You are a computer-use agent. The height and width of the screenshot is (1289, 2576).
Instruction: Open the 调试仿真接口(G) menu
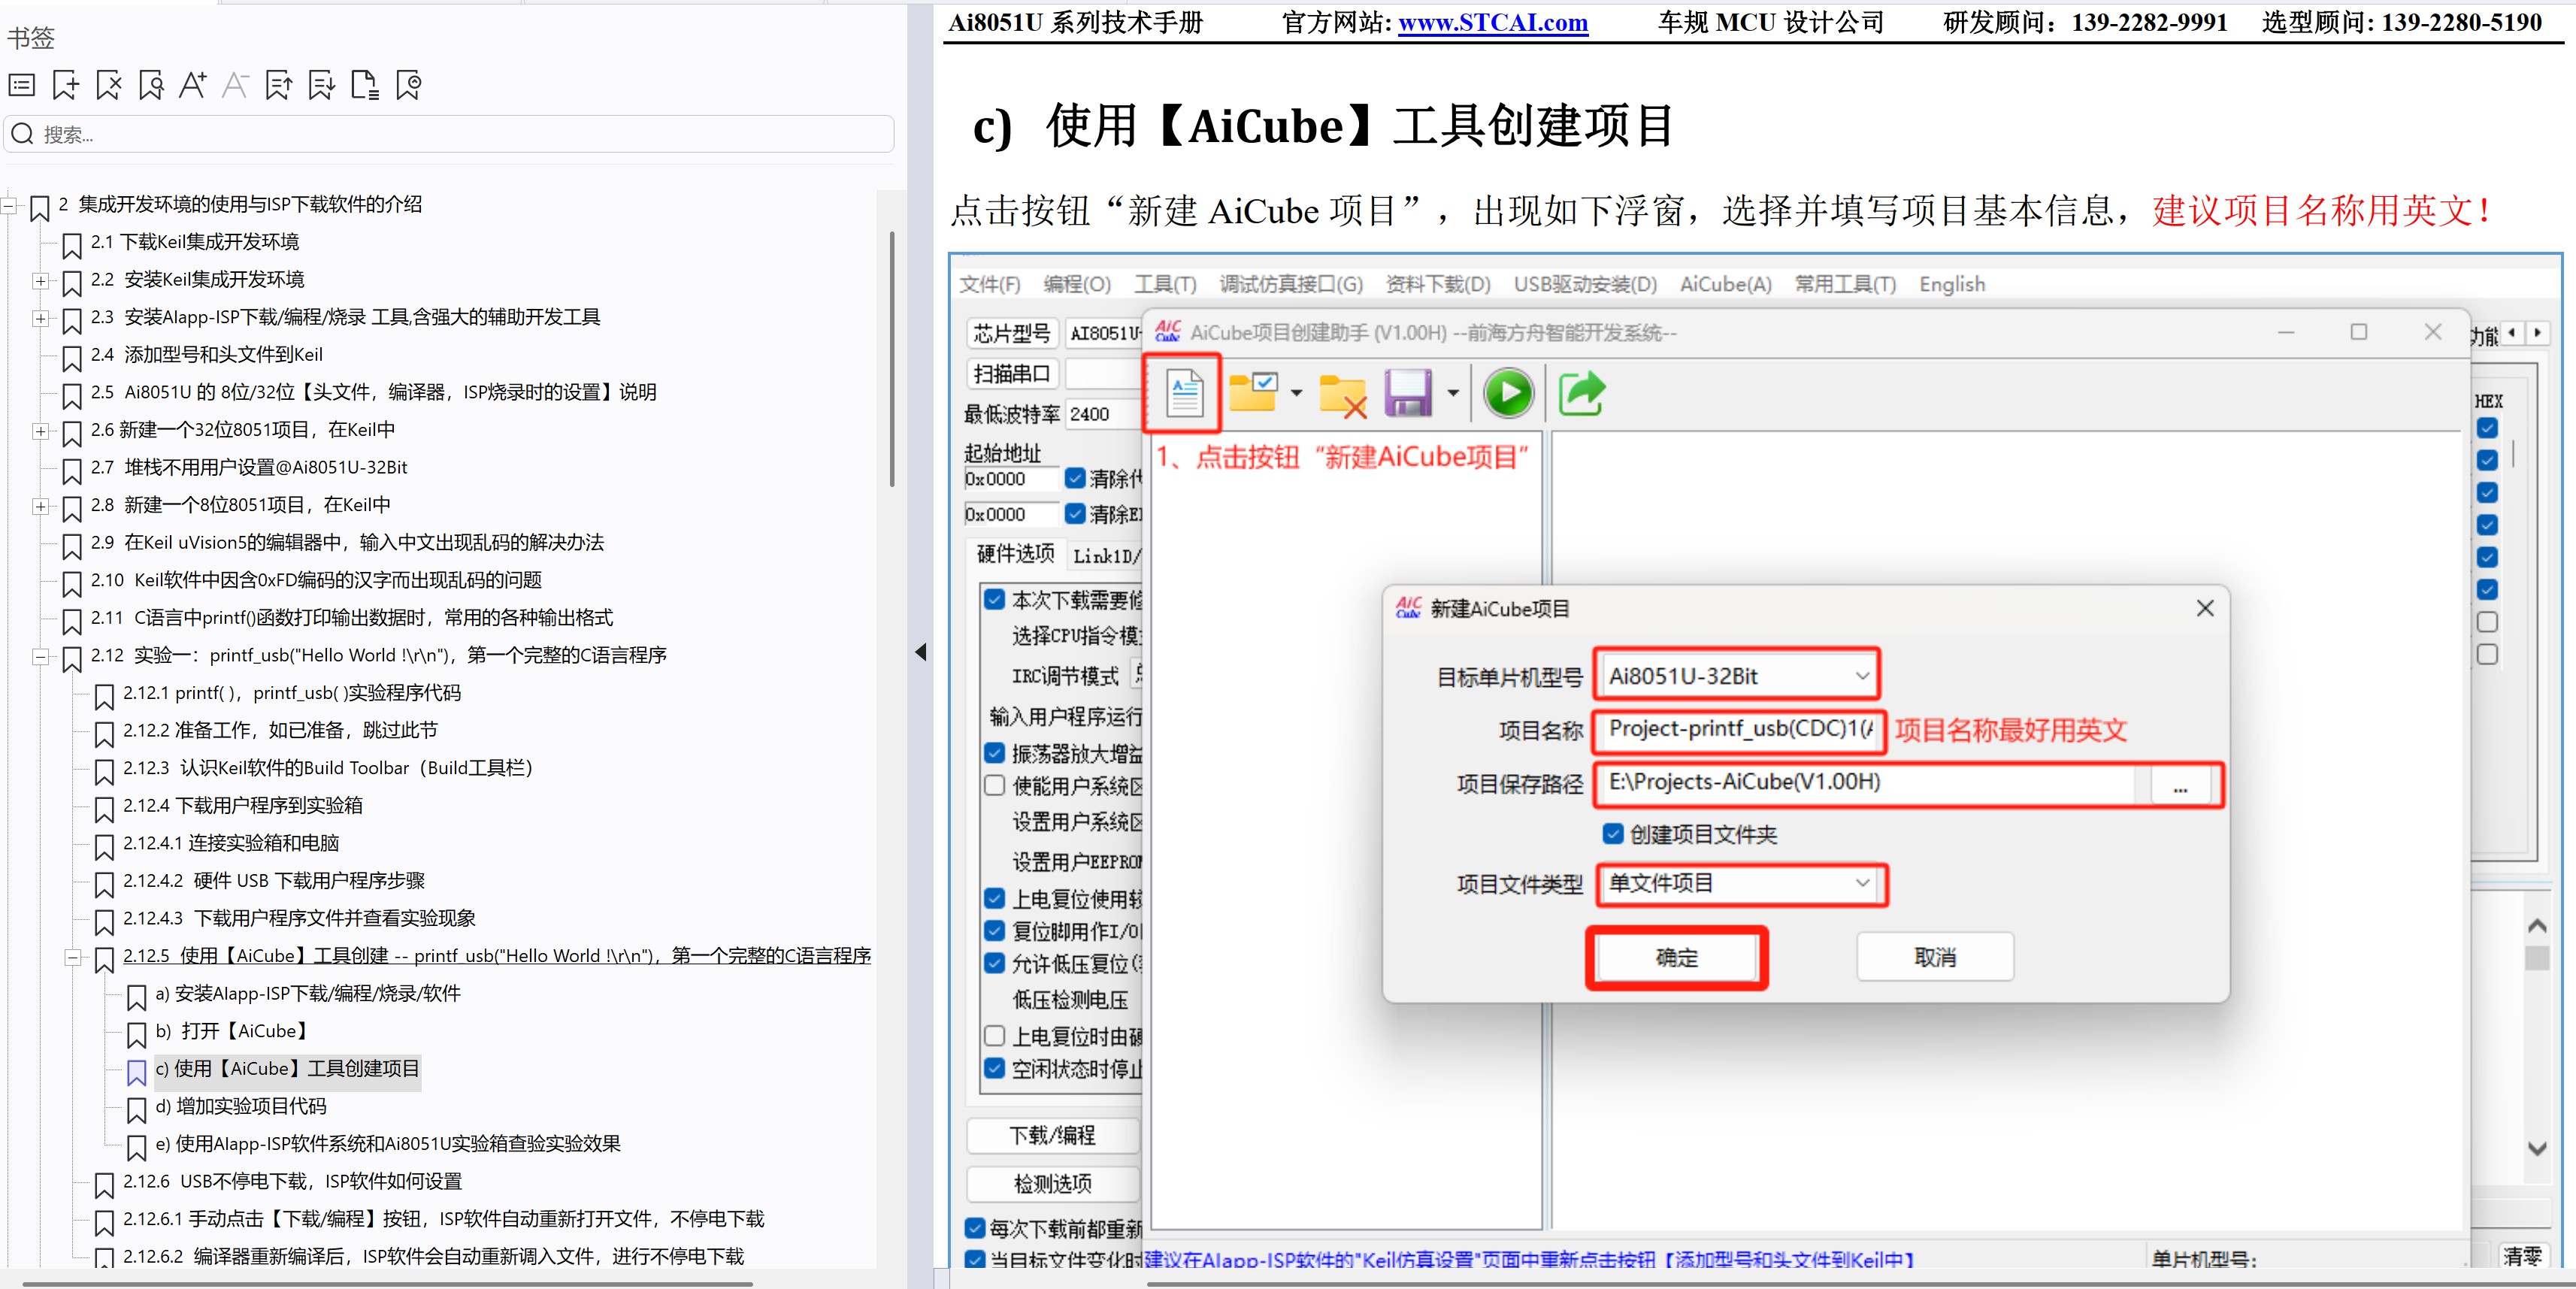[x=1290, y=284]
